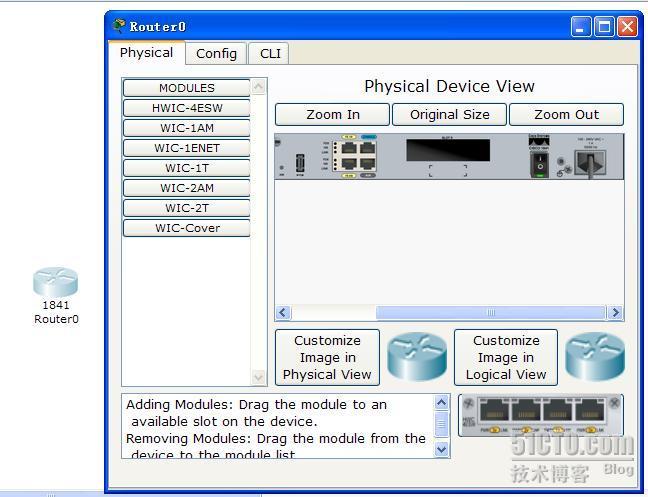
Task: Click the Zoom Out button
Action: (x=566, y=114)
